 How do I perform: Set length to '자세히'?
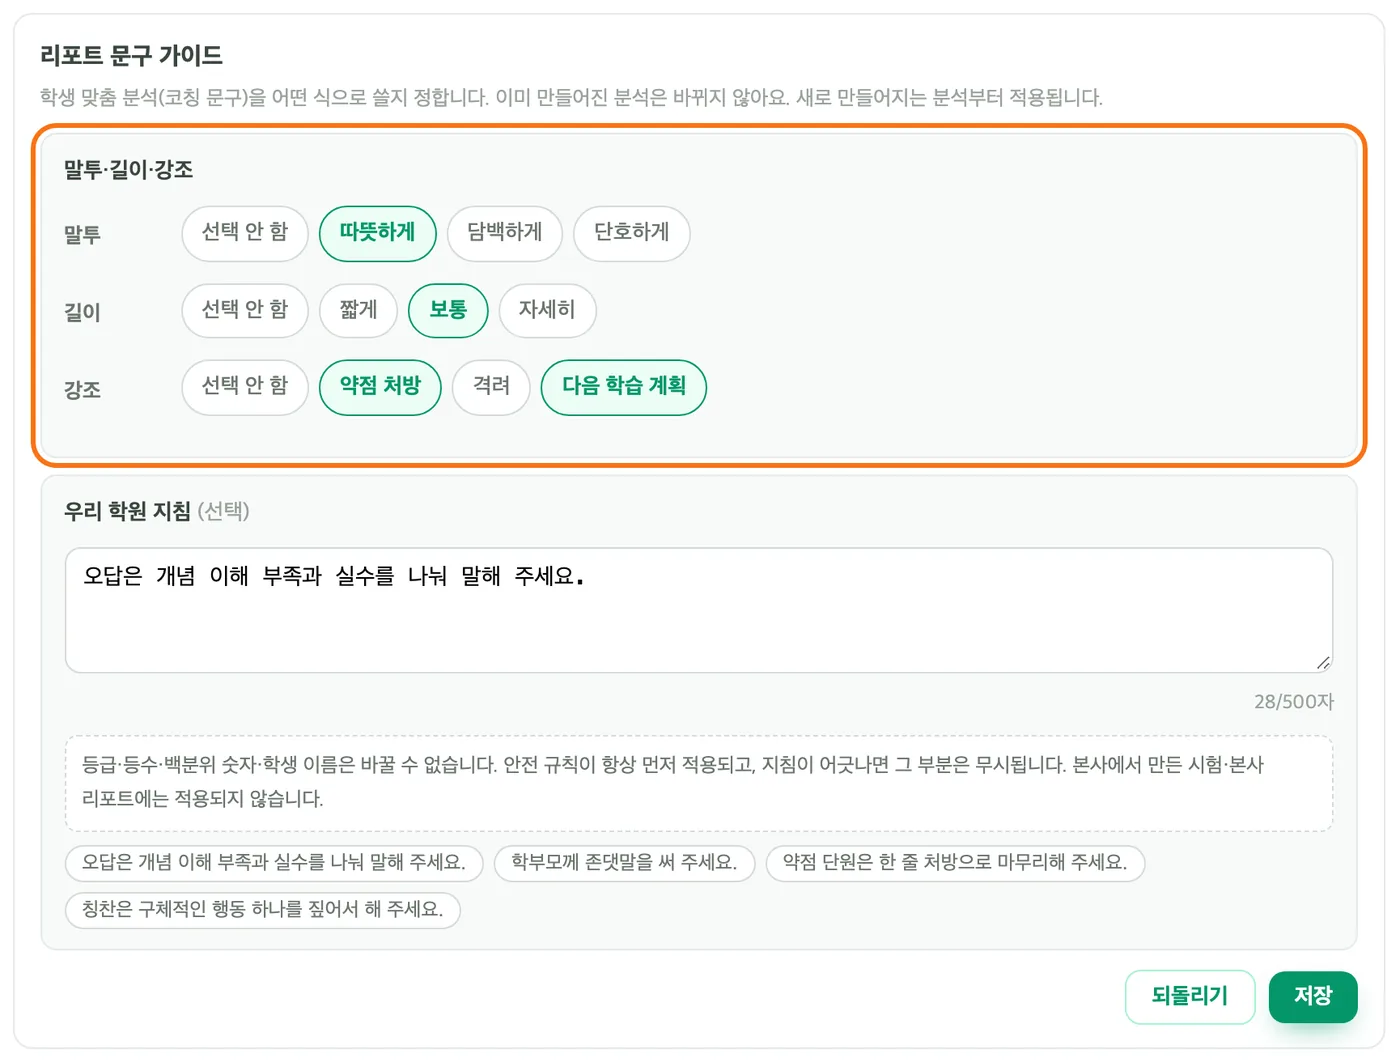[x=547, y=311]
